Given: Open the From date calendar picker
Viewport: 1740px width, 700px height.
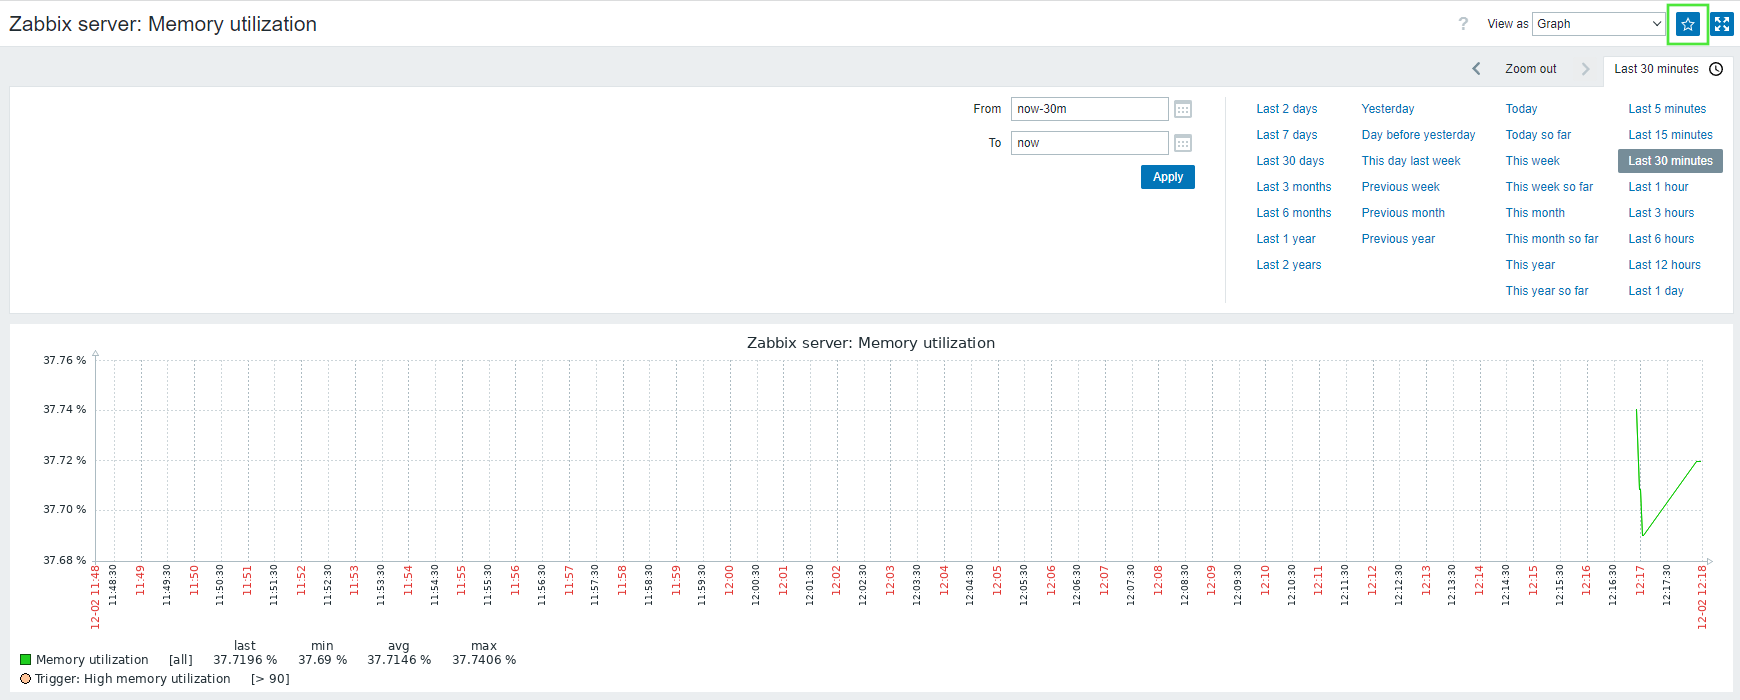Looking at the screenshot, I should point(1183,109).
